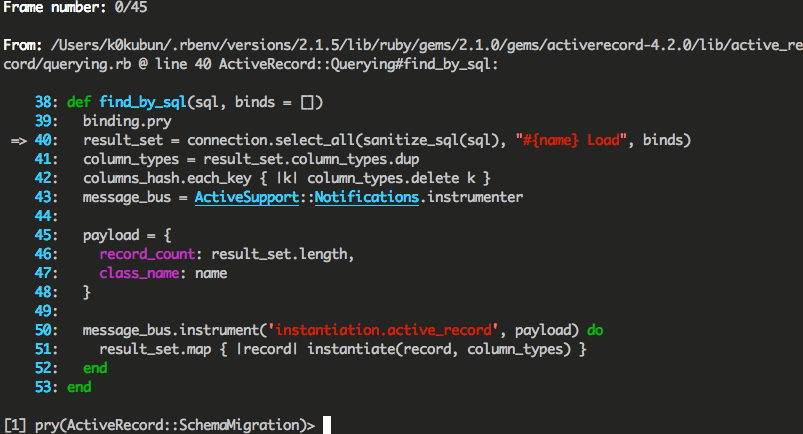803x434 pixels.
Task: Click the empty array brackets after binds
Action: click(307, 102)
